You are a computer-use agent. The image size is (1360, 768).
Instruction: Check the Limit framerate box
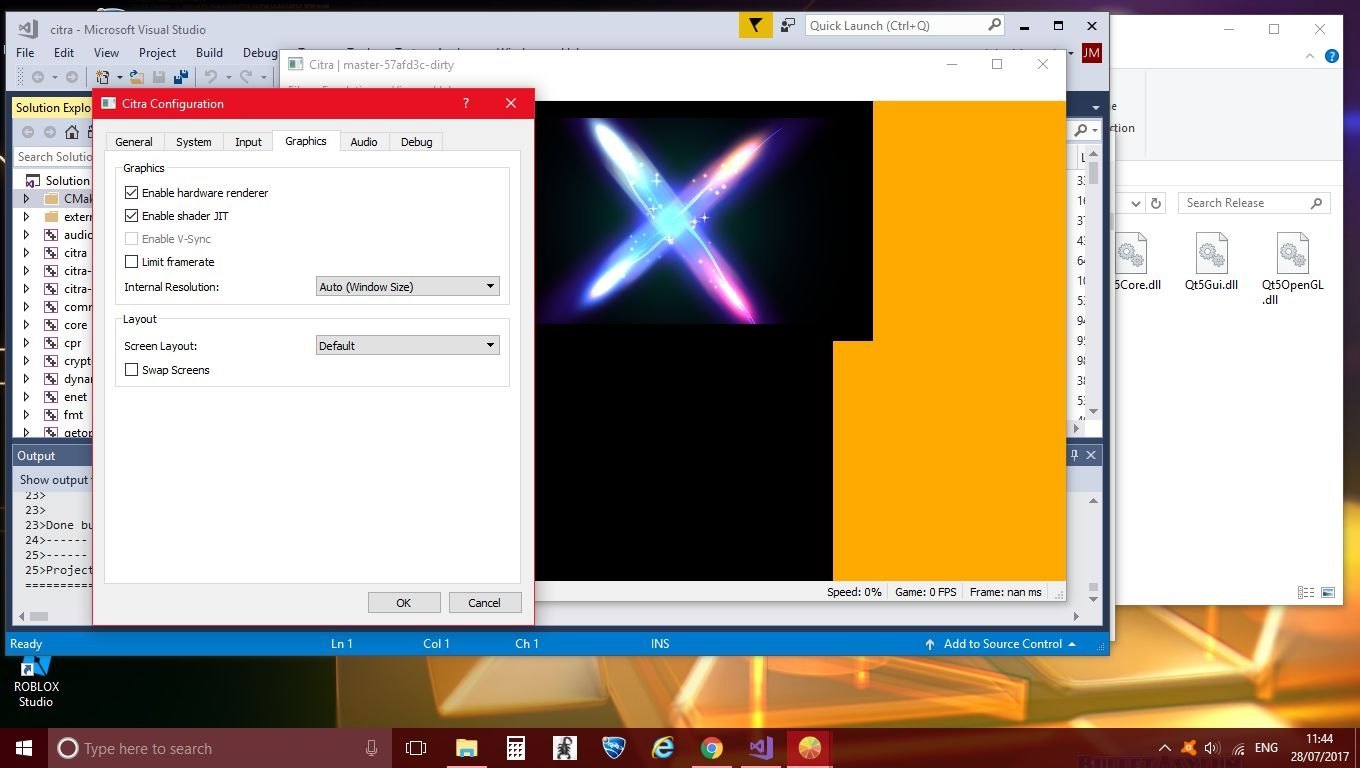131,261
